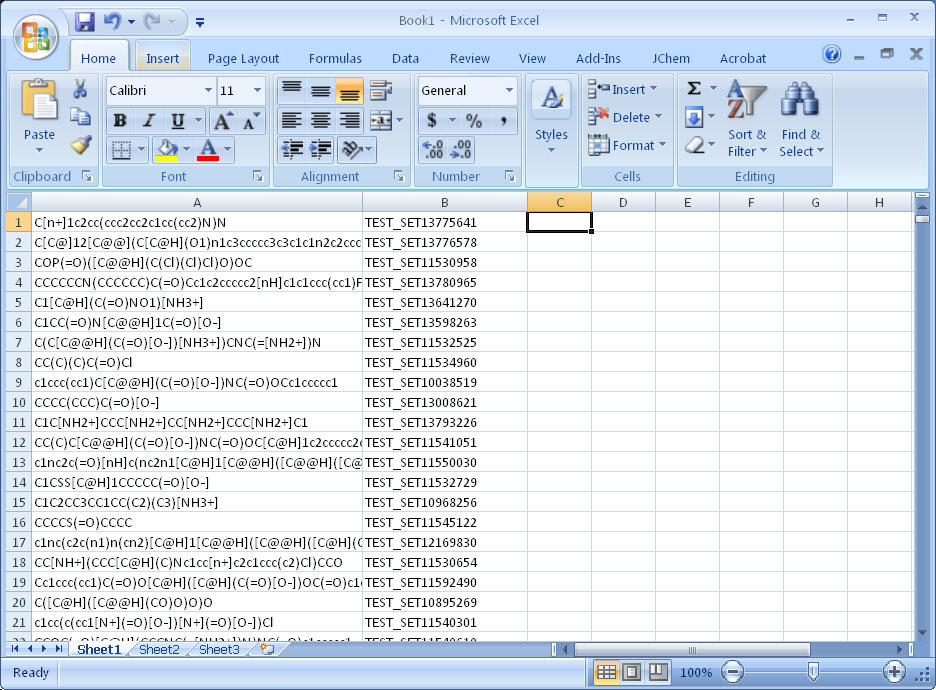The image size is (936, 690).
Task: Open the font size dropdown
Action: (x=257, y=91)
